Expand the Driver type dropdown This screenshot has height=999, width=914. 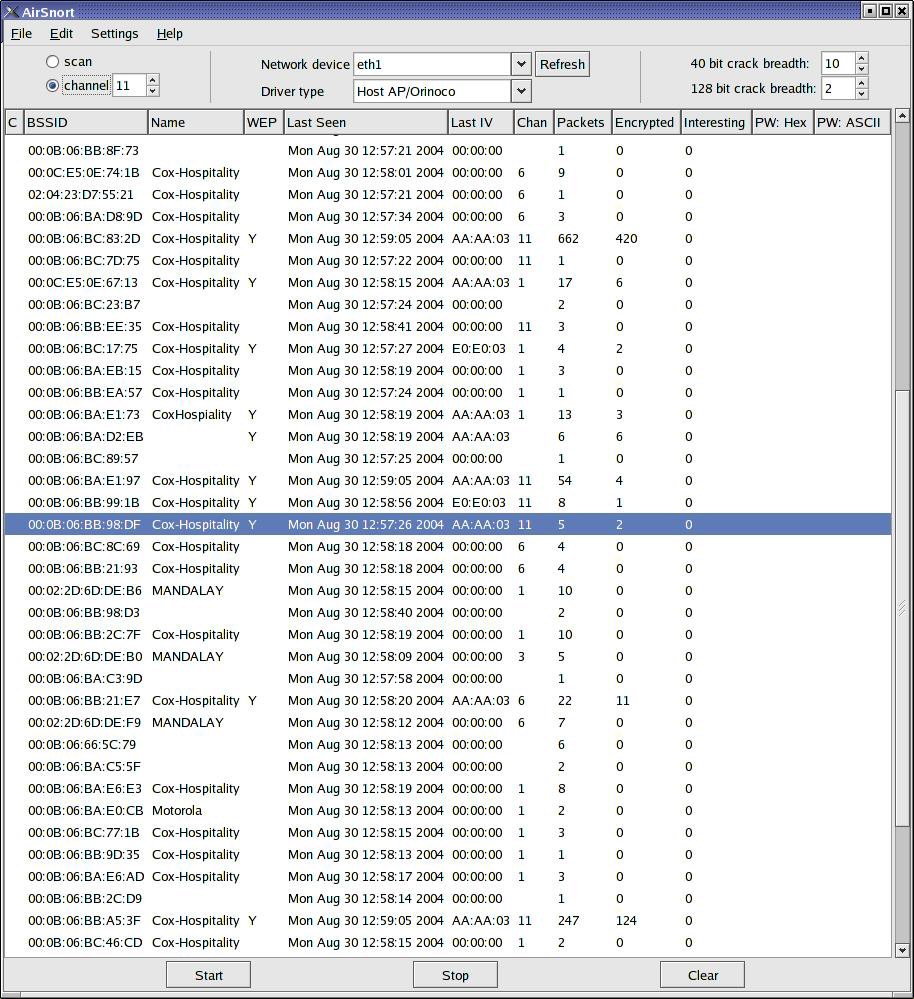pyautogui.click(x=520, y=91)
